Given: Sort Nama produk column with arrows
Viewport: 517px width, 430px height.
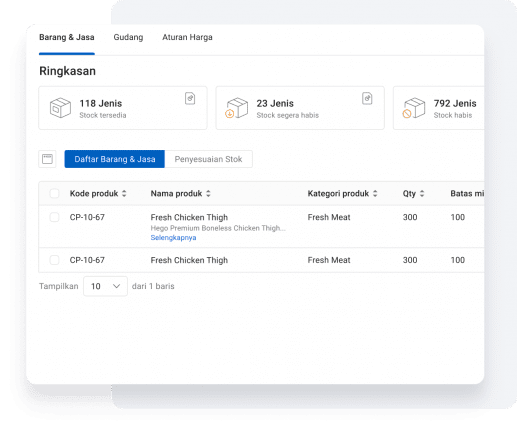Looking at the screenshot, I should [x=208, y=193].
